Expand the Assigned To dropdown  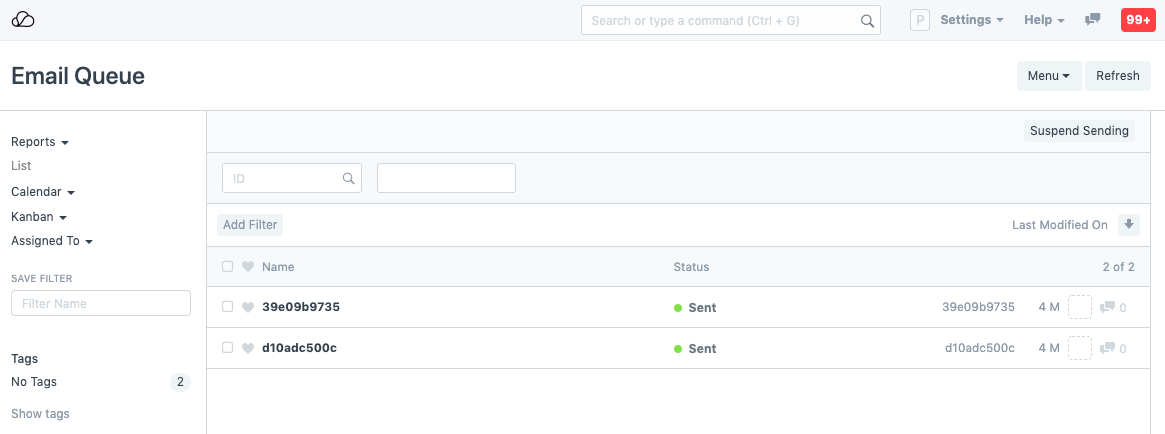pos(52,241)
